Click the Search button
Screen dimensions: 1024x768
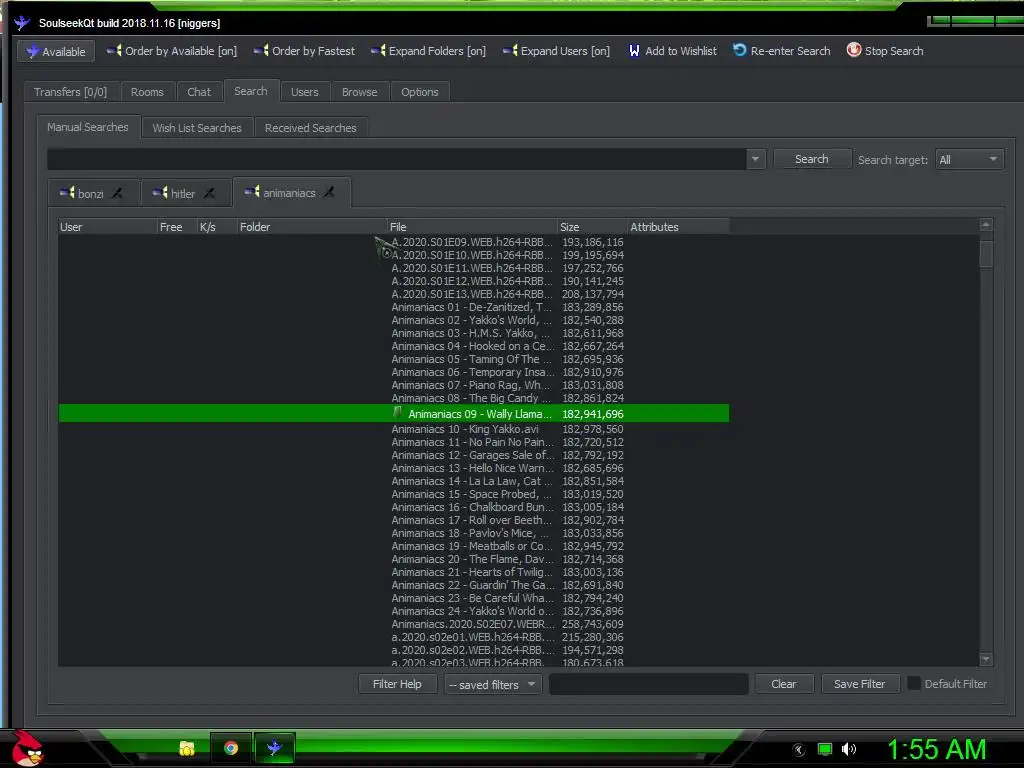pos(812,159)
